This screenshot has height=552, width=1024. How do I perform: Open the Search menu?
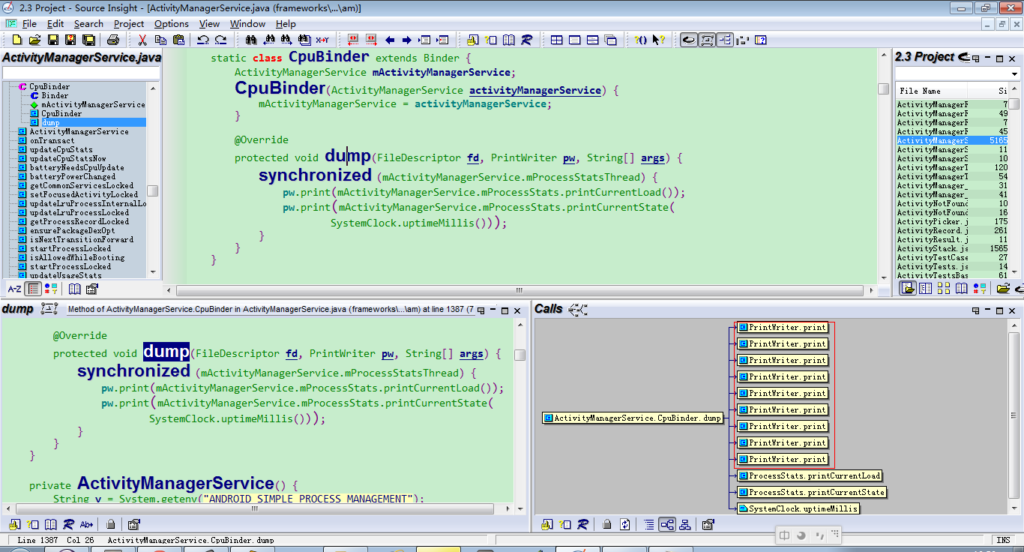click(x=89, y=24)
